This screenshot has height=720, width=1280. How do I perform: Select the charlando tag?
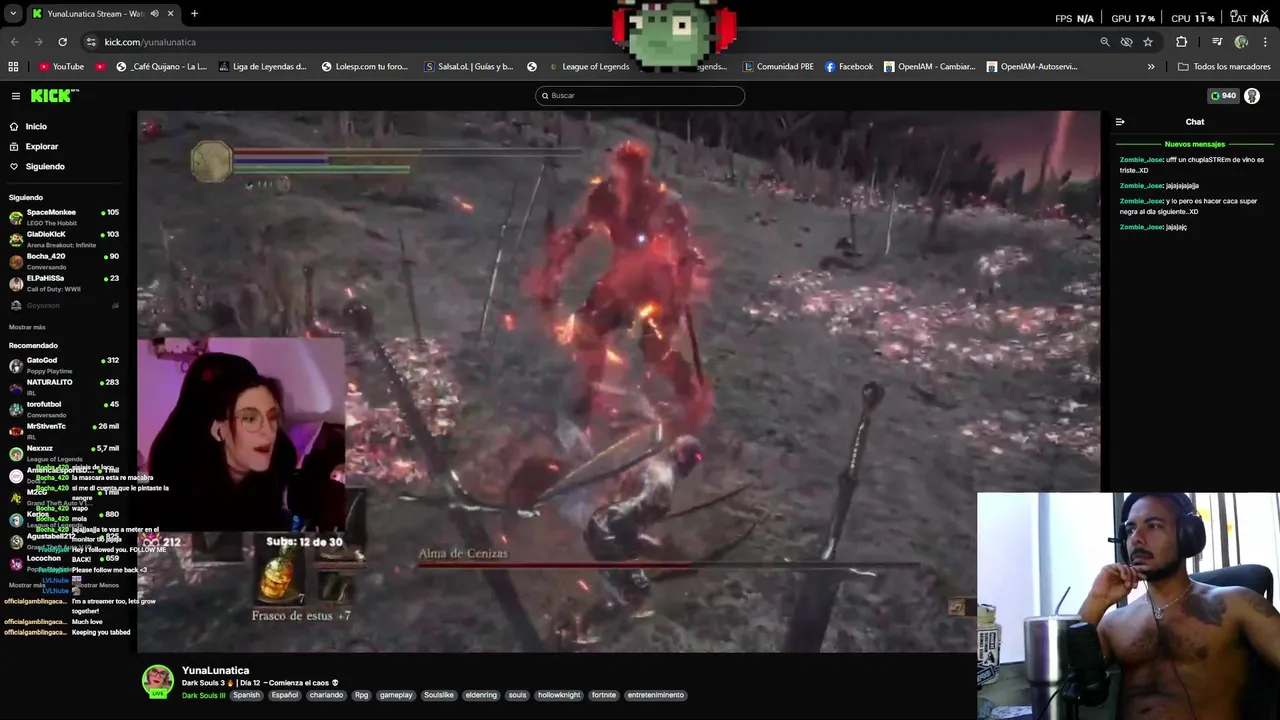point(326,695)
